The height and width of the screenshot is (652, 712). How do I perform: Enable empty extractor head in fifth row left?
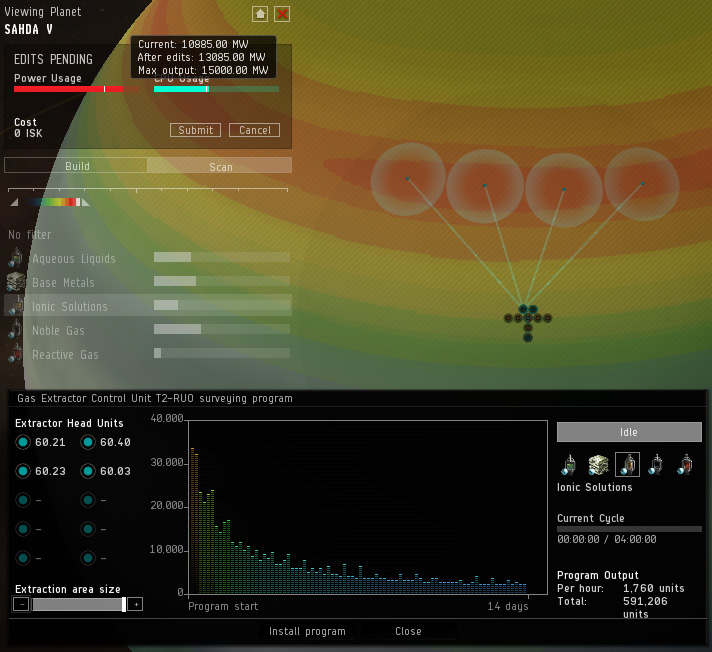coord(23,558)
